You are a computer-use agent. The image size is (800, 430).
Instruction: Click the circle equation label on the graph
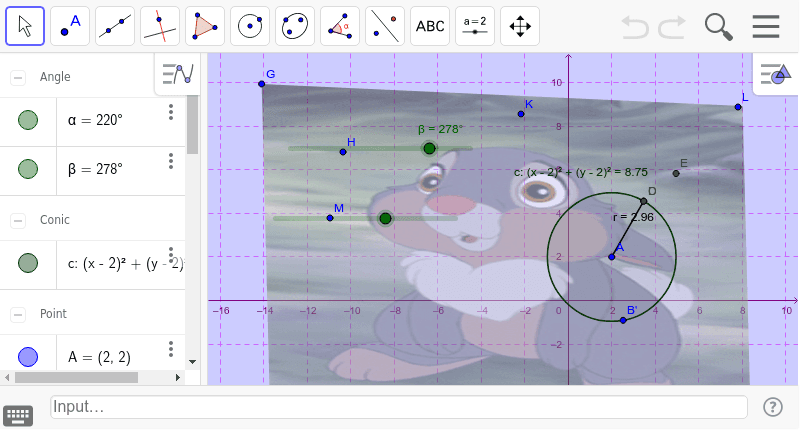581,172
